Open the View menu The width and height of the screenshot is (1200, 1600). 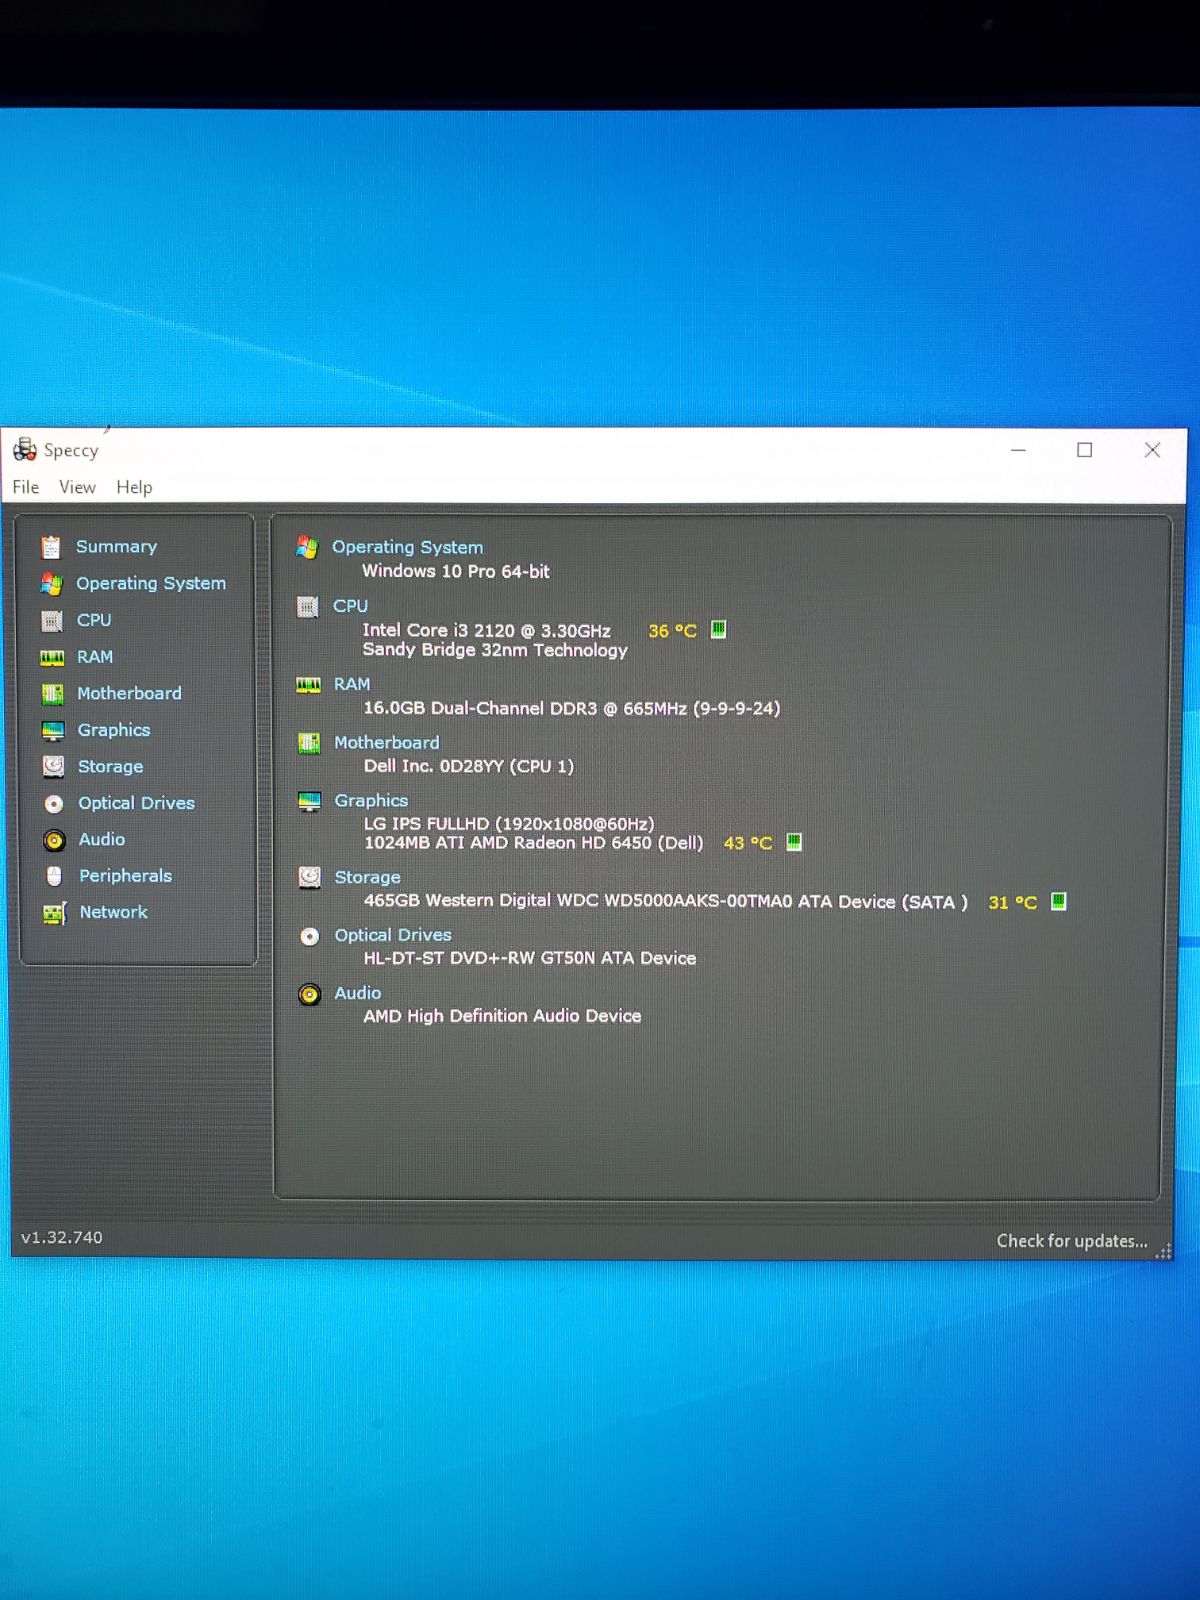click(77, 487)
